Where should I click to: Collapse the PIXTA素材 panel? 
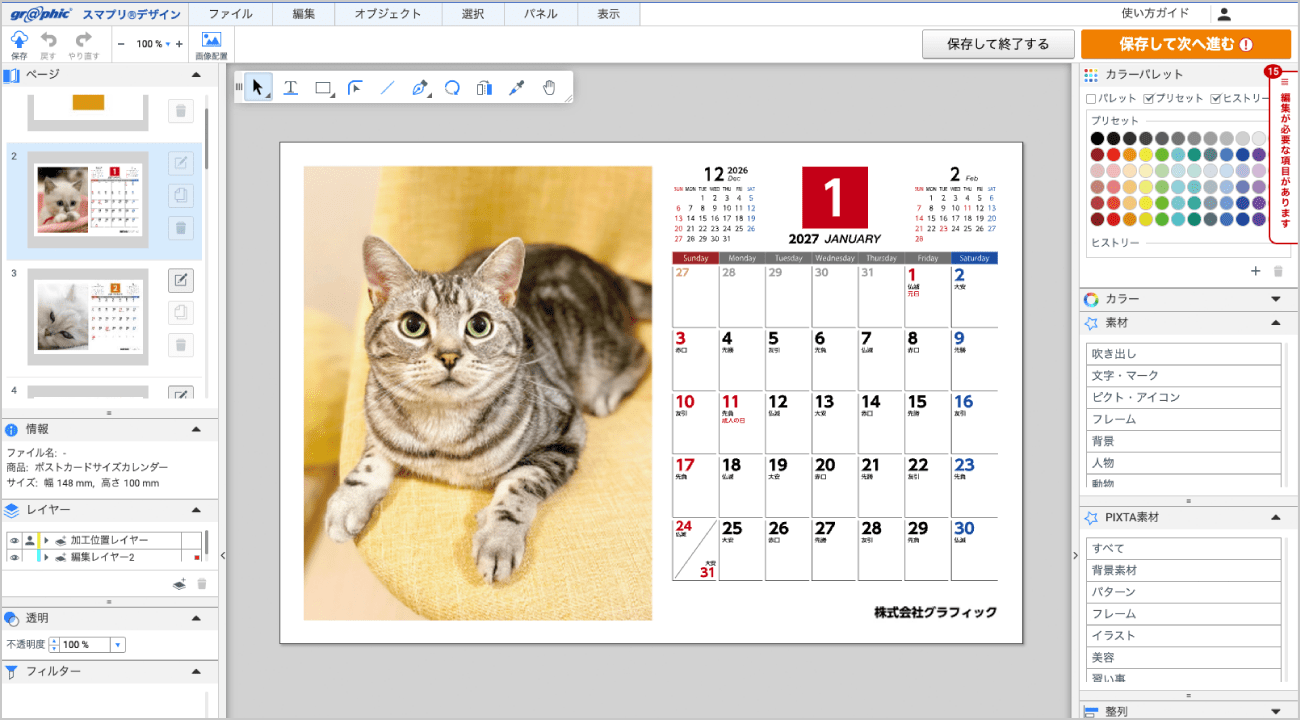(1276, 518)
